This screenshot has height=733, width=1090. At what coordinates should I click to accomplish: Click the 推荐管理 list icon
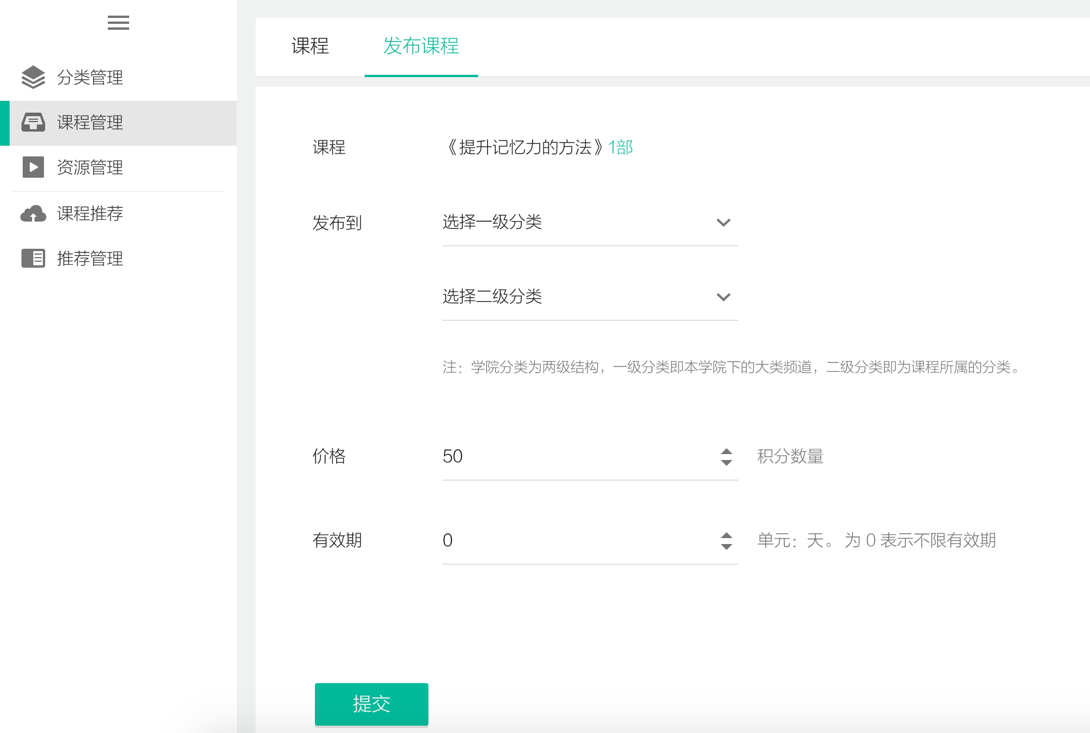coord(33,258)
